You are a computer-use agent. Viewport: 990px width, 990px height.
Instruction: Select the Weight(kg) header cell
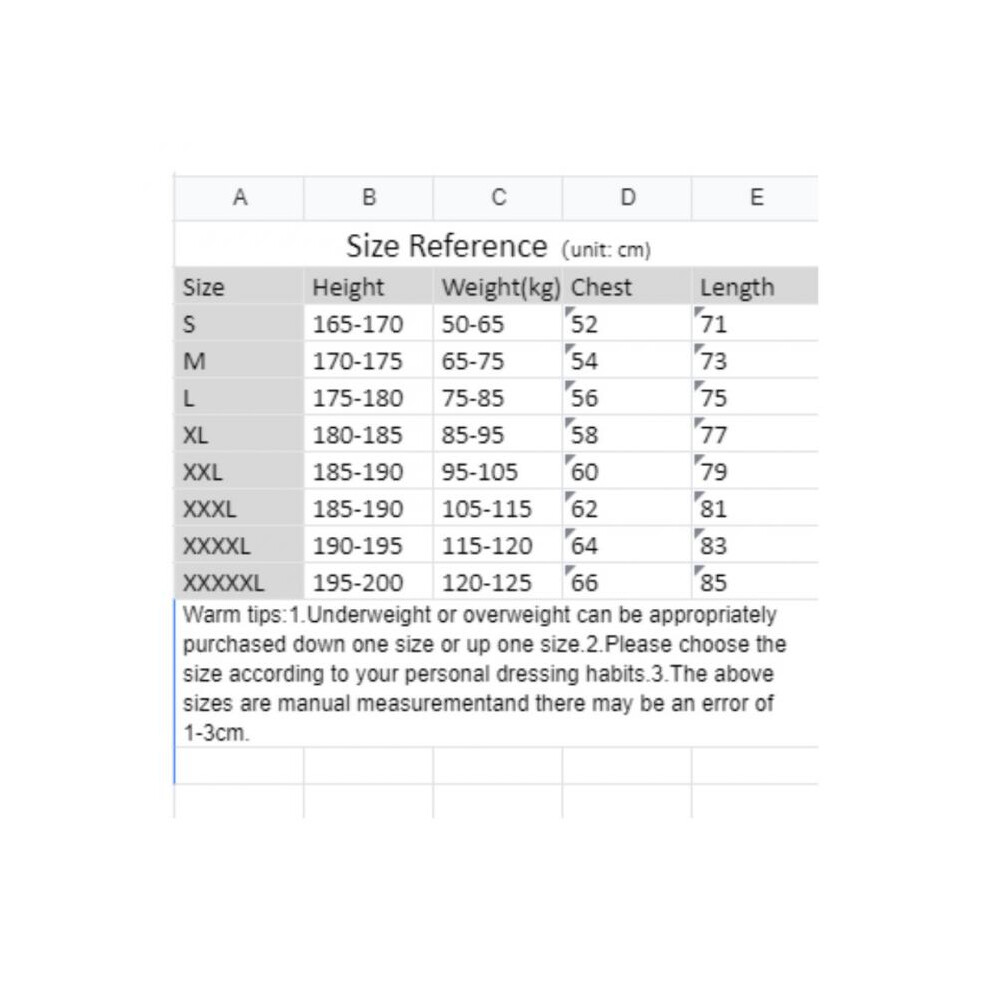[498, 287]
